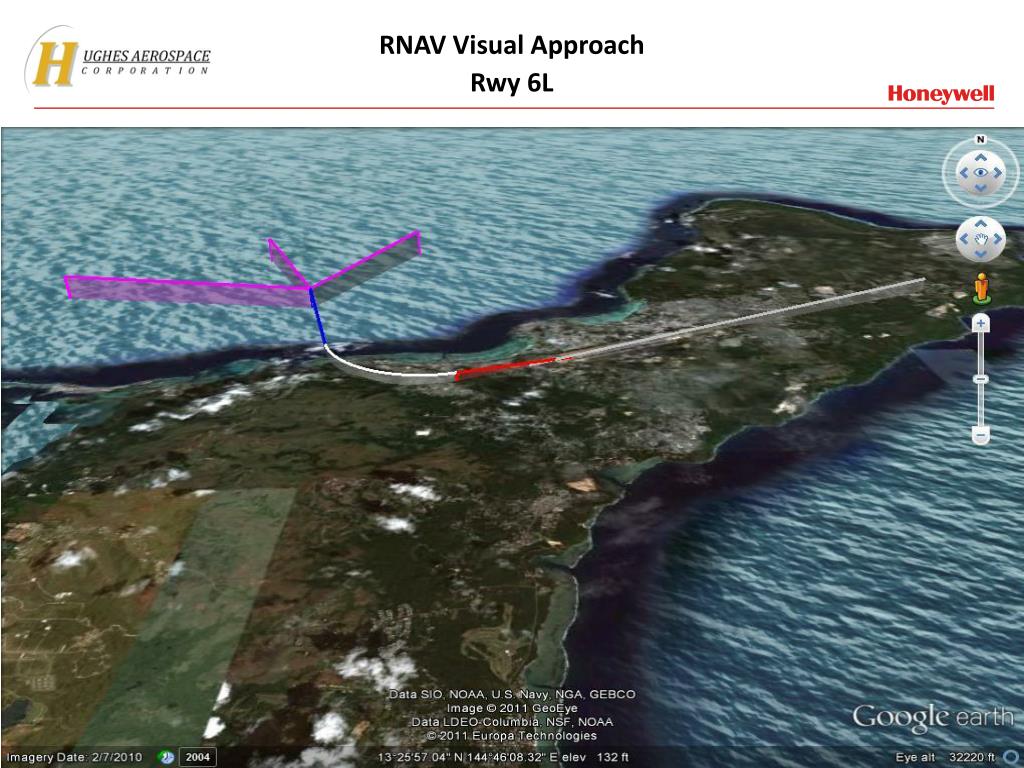Click the zoom slider handle
The image size is (1024, 768).
click(x=981, y=379)
